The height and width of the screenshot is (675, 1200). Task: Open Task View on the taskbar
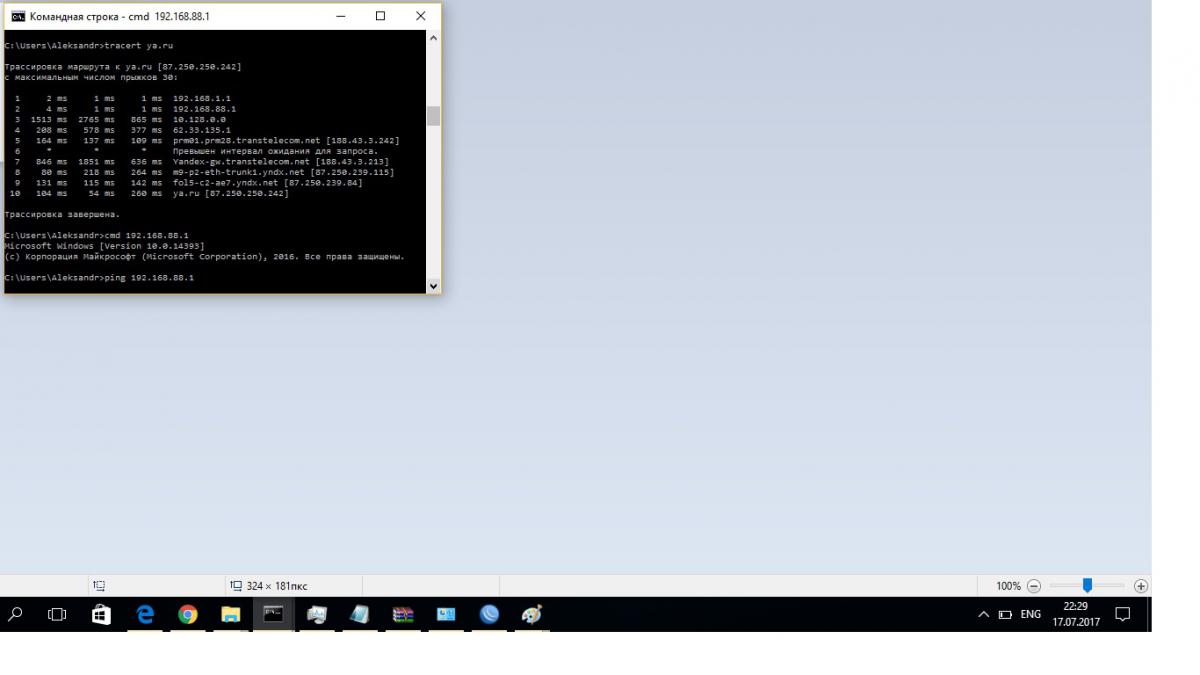pyautogui.click(x=58, y=615)
